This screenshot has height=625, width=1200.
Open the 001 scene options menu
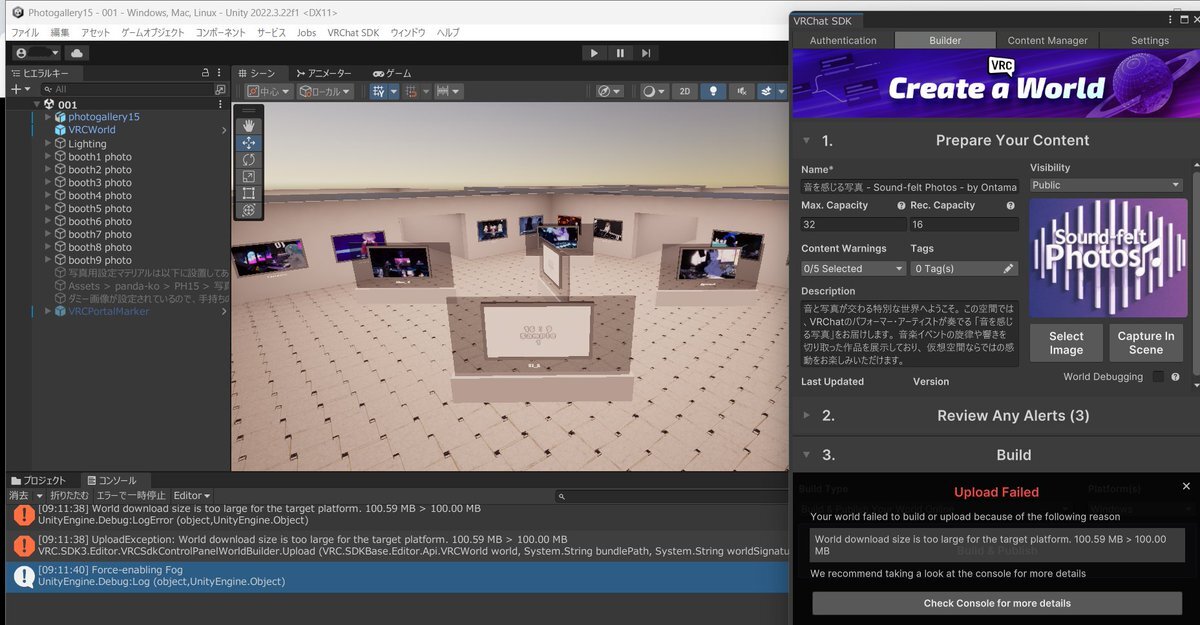click(221, 104)
